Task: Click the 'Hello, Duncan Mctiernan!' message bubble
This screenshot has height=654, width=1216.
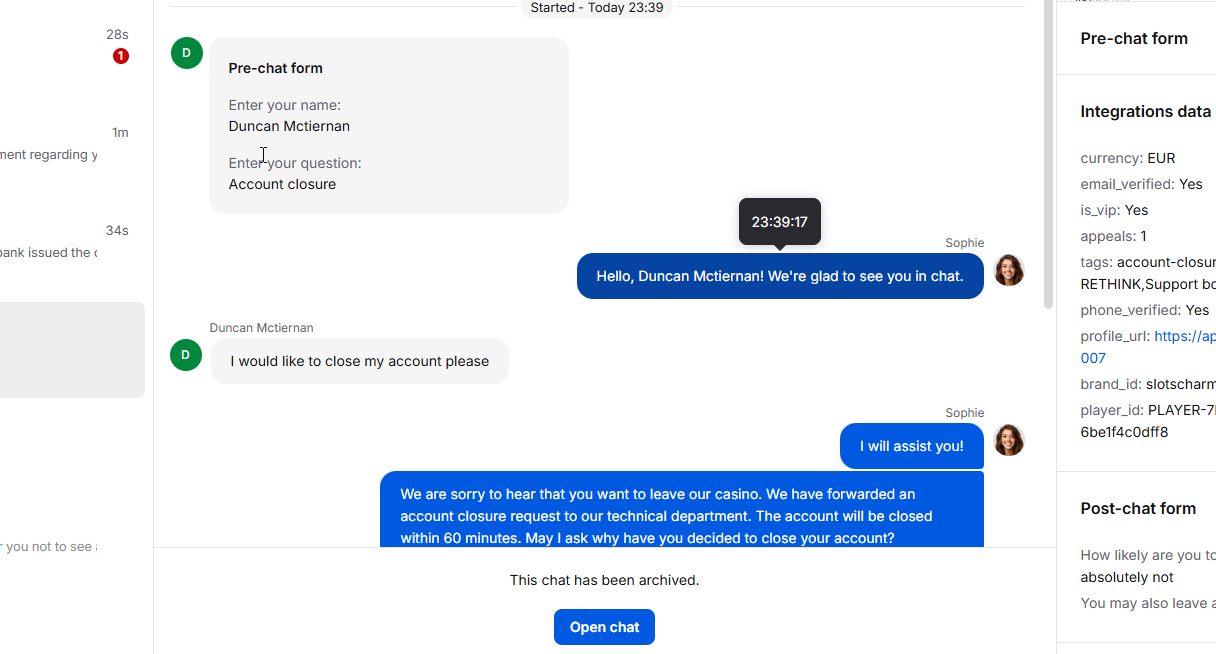Action: [x=779, y=276]
